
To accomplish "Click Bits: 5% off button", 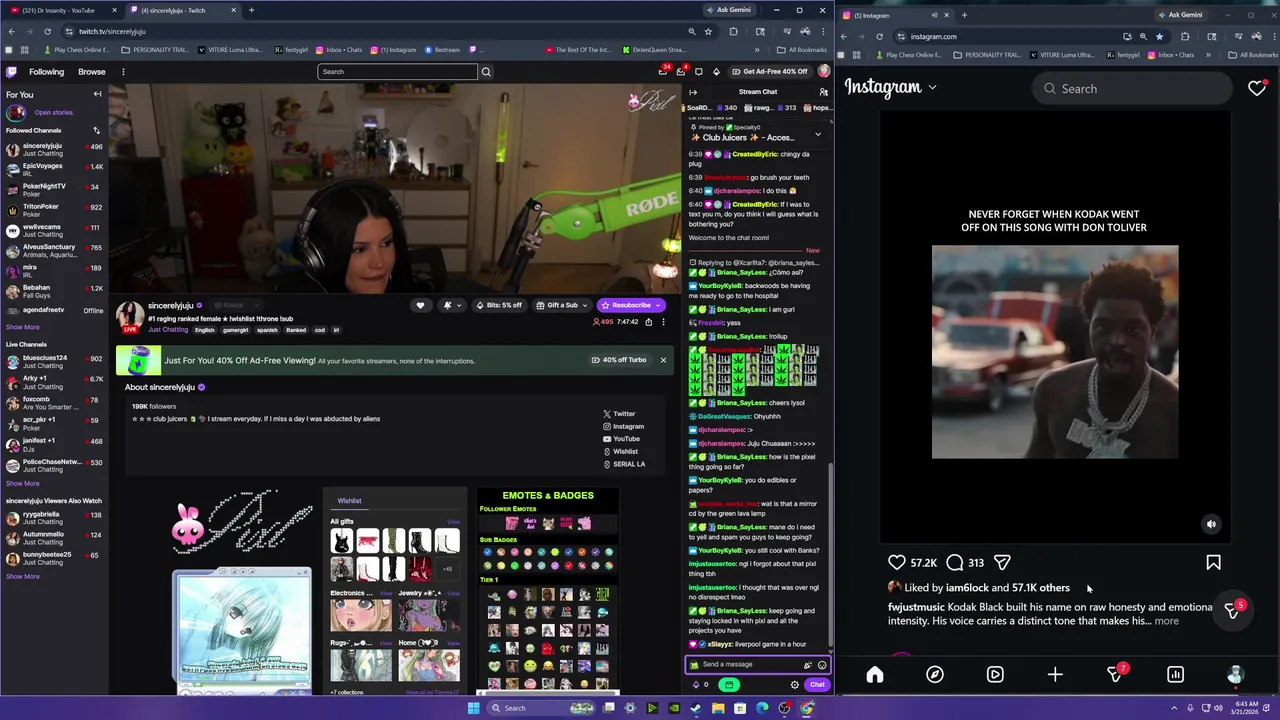I will click(x=499, y=305).
